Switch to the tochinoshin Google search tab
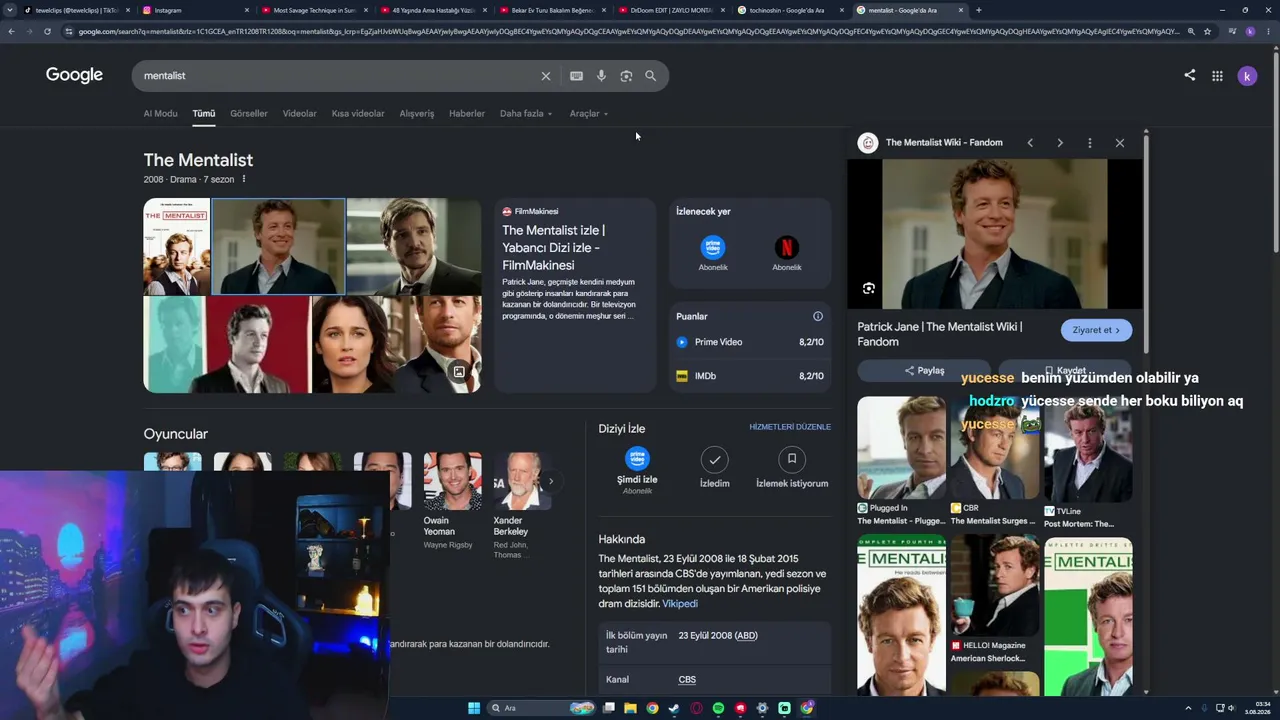Image resolution: width=1280 pixels, height=720 pixels. (x=791, y=10)
